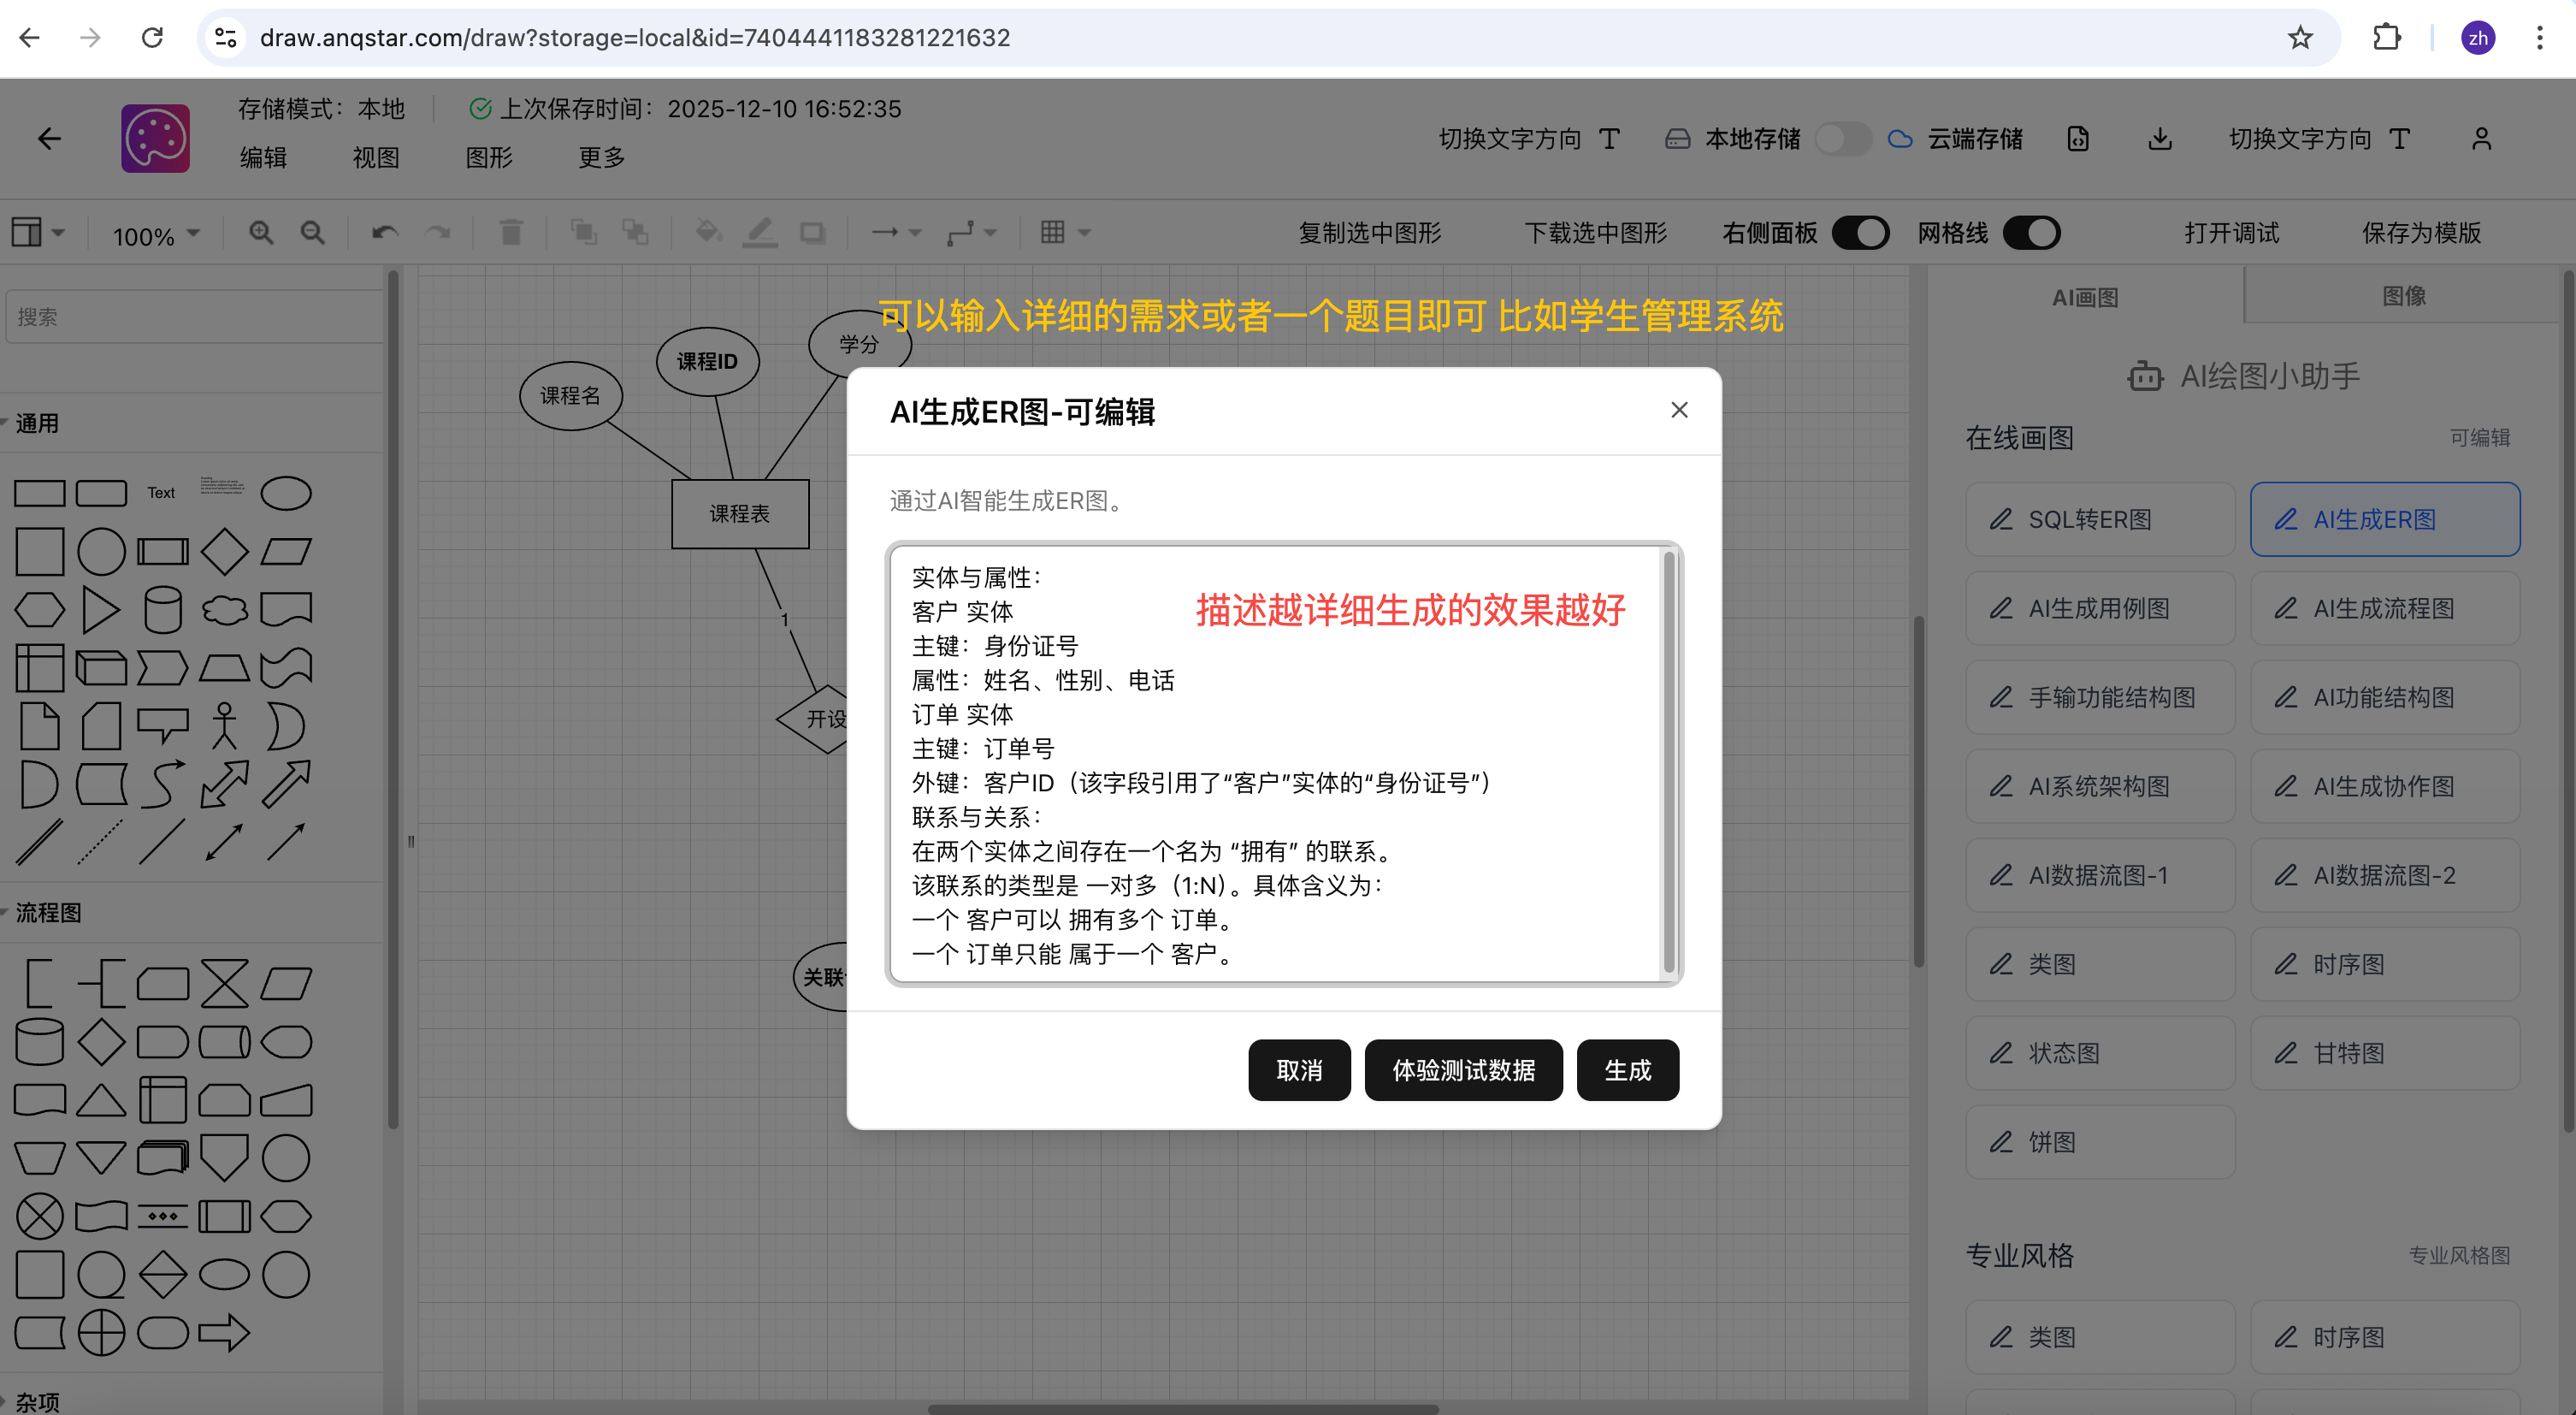2576x1415 pixels.
Task: Click the zoom out magnifier icon
Action: tap(313, 233)
